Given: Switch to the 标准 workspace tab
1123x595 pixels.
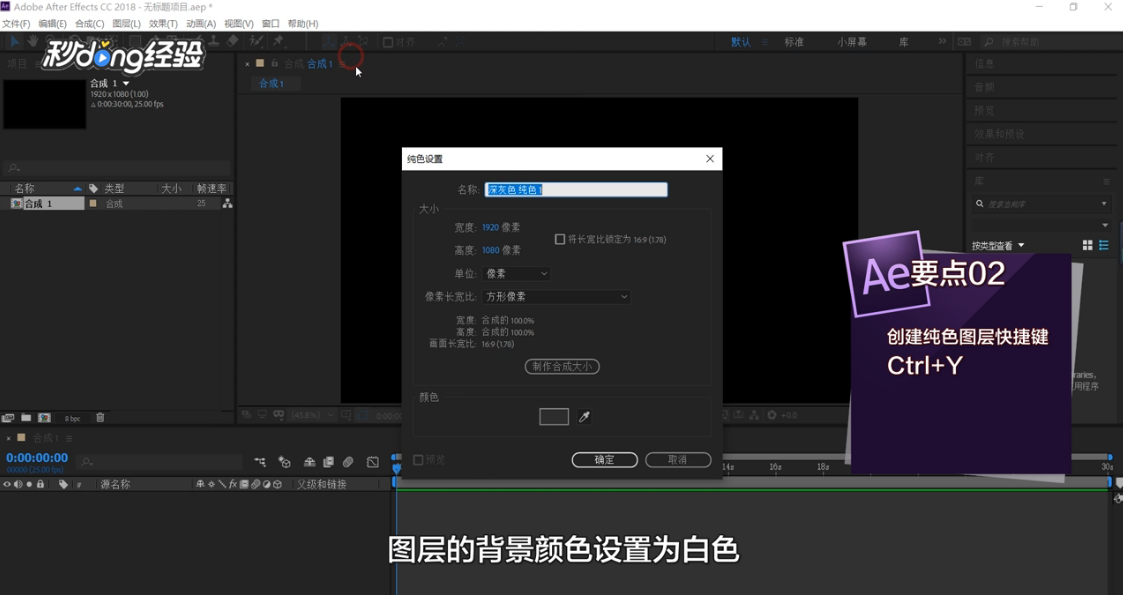Looking at the screenshot, I should (x=794, y=42).
